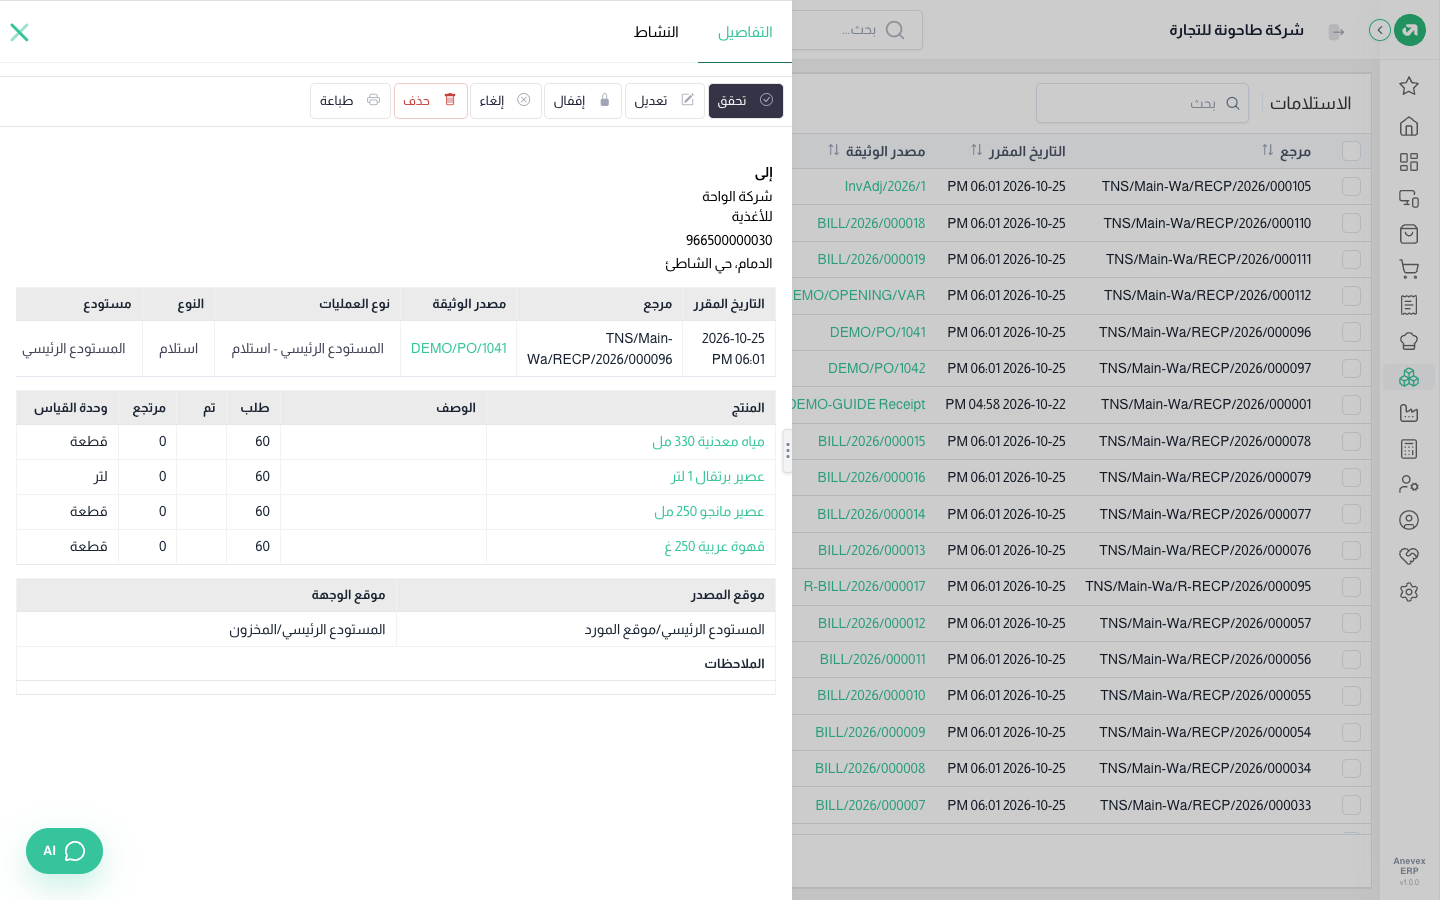
Task: Check the row TNS/Main-Wa/RECP/2026/000105
Action: [x=1351, y=187]
